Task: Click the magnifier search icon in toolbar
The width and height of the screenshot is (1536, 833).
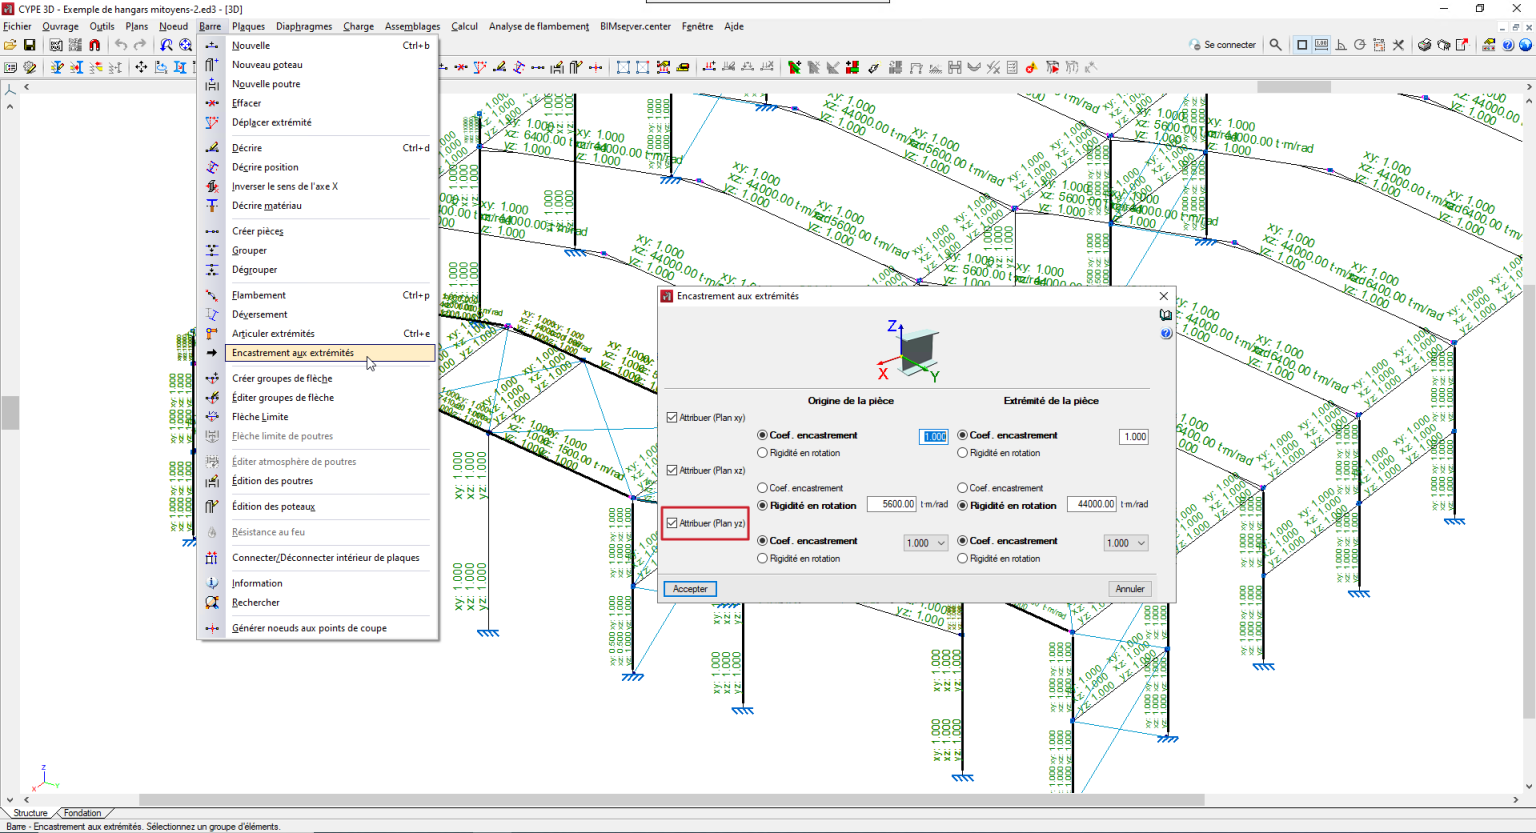Action: click(x=1275, y=45)
